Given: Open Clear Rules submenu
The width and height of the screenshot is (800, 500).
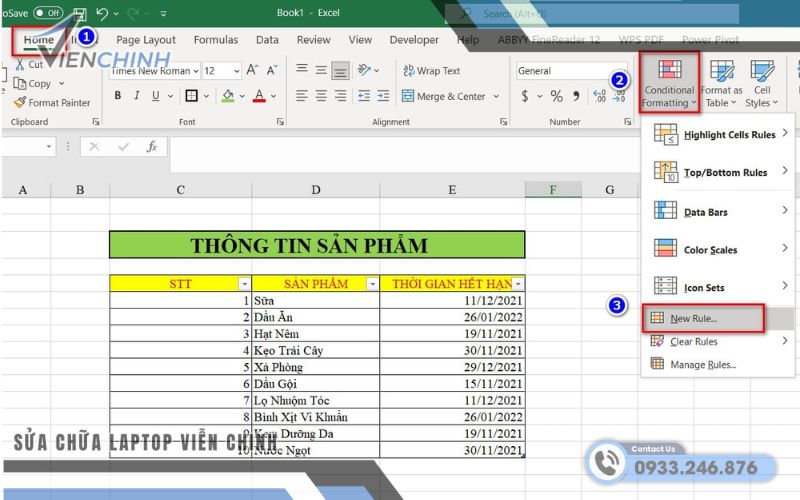Looking at the screenshot, I should click(719, 341).
